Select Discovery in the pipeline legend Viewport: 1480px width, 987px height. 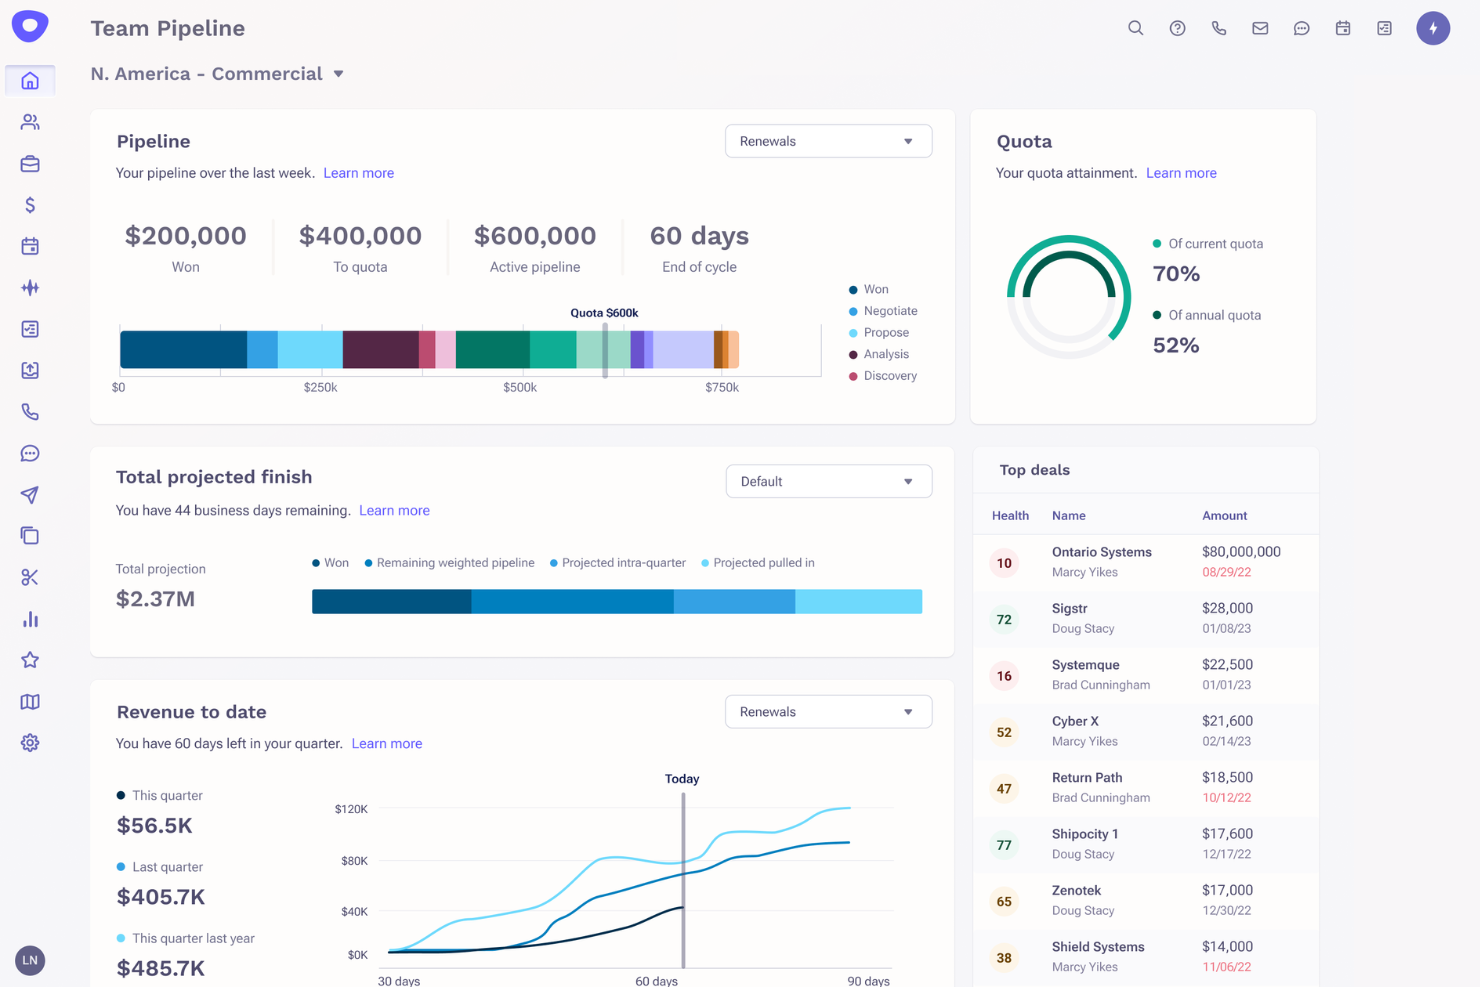pyautogui.click(x=883, y=376)
